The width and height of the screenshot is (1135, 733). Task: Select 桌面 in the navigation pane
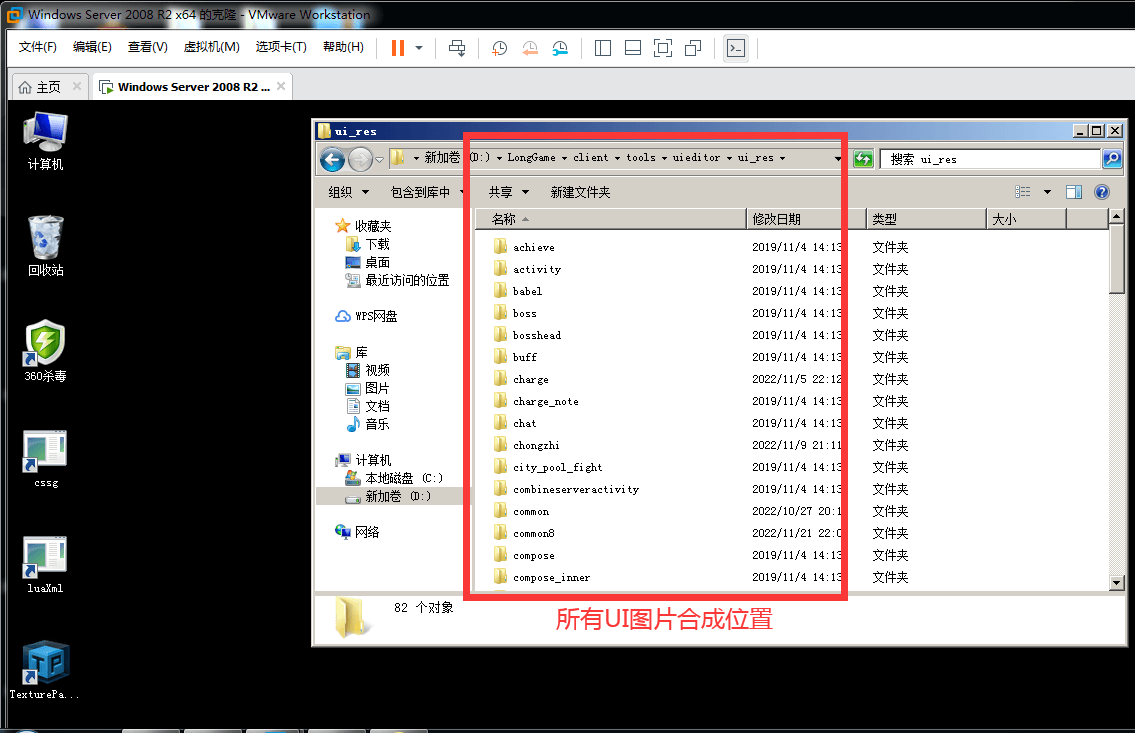point(368,263)
